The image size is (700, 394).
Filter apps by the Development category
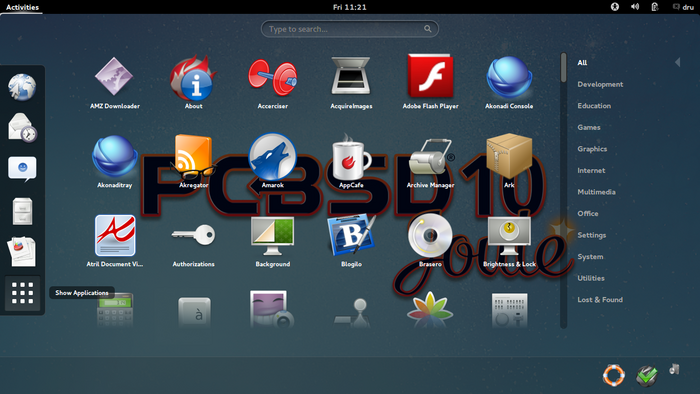click(x=600, y=84)
